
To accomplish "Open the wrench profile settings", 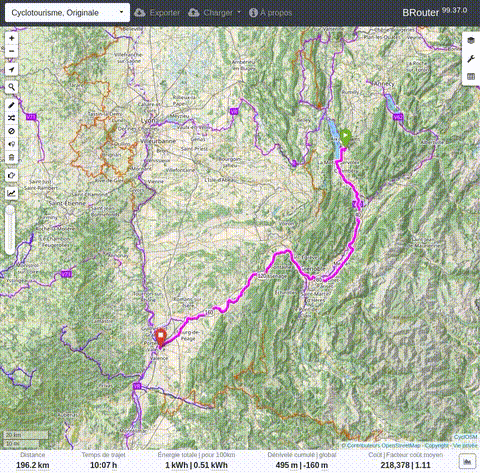I will tap(471, 59).
